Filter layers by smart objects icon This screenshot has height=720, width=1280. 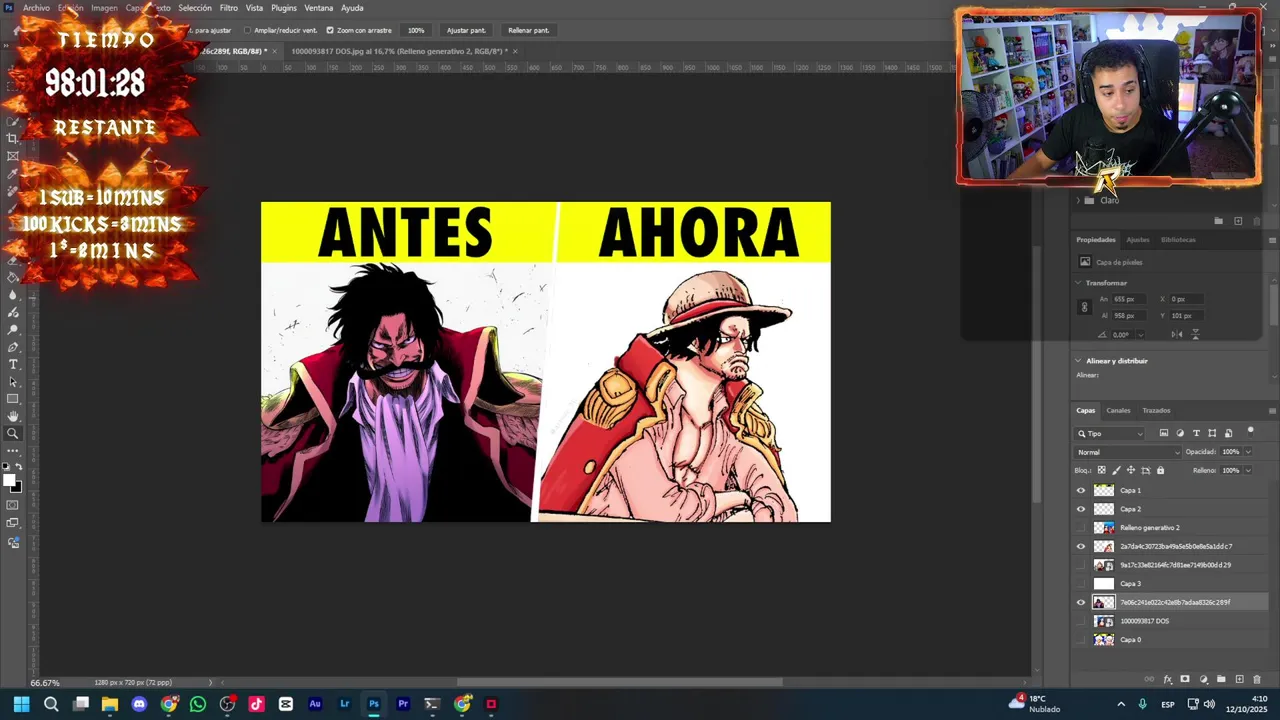click(x=1228, y=433)
